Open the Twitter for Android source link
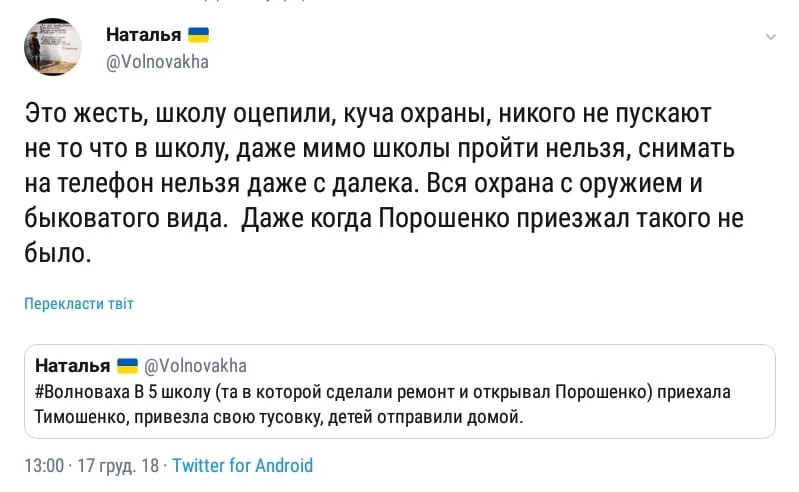 (x=243, y=466)
